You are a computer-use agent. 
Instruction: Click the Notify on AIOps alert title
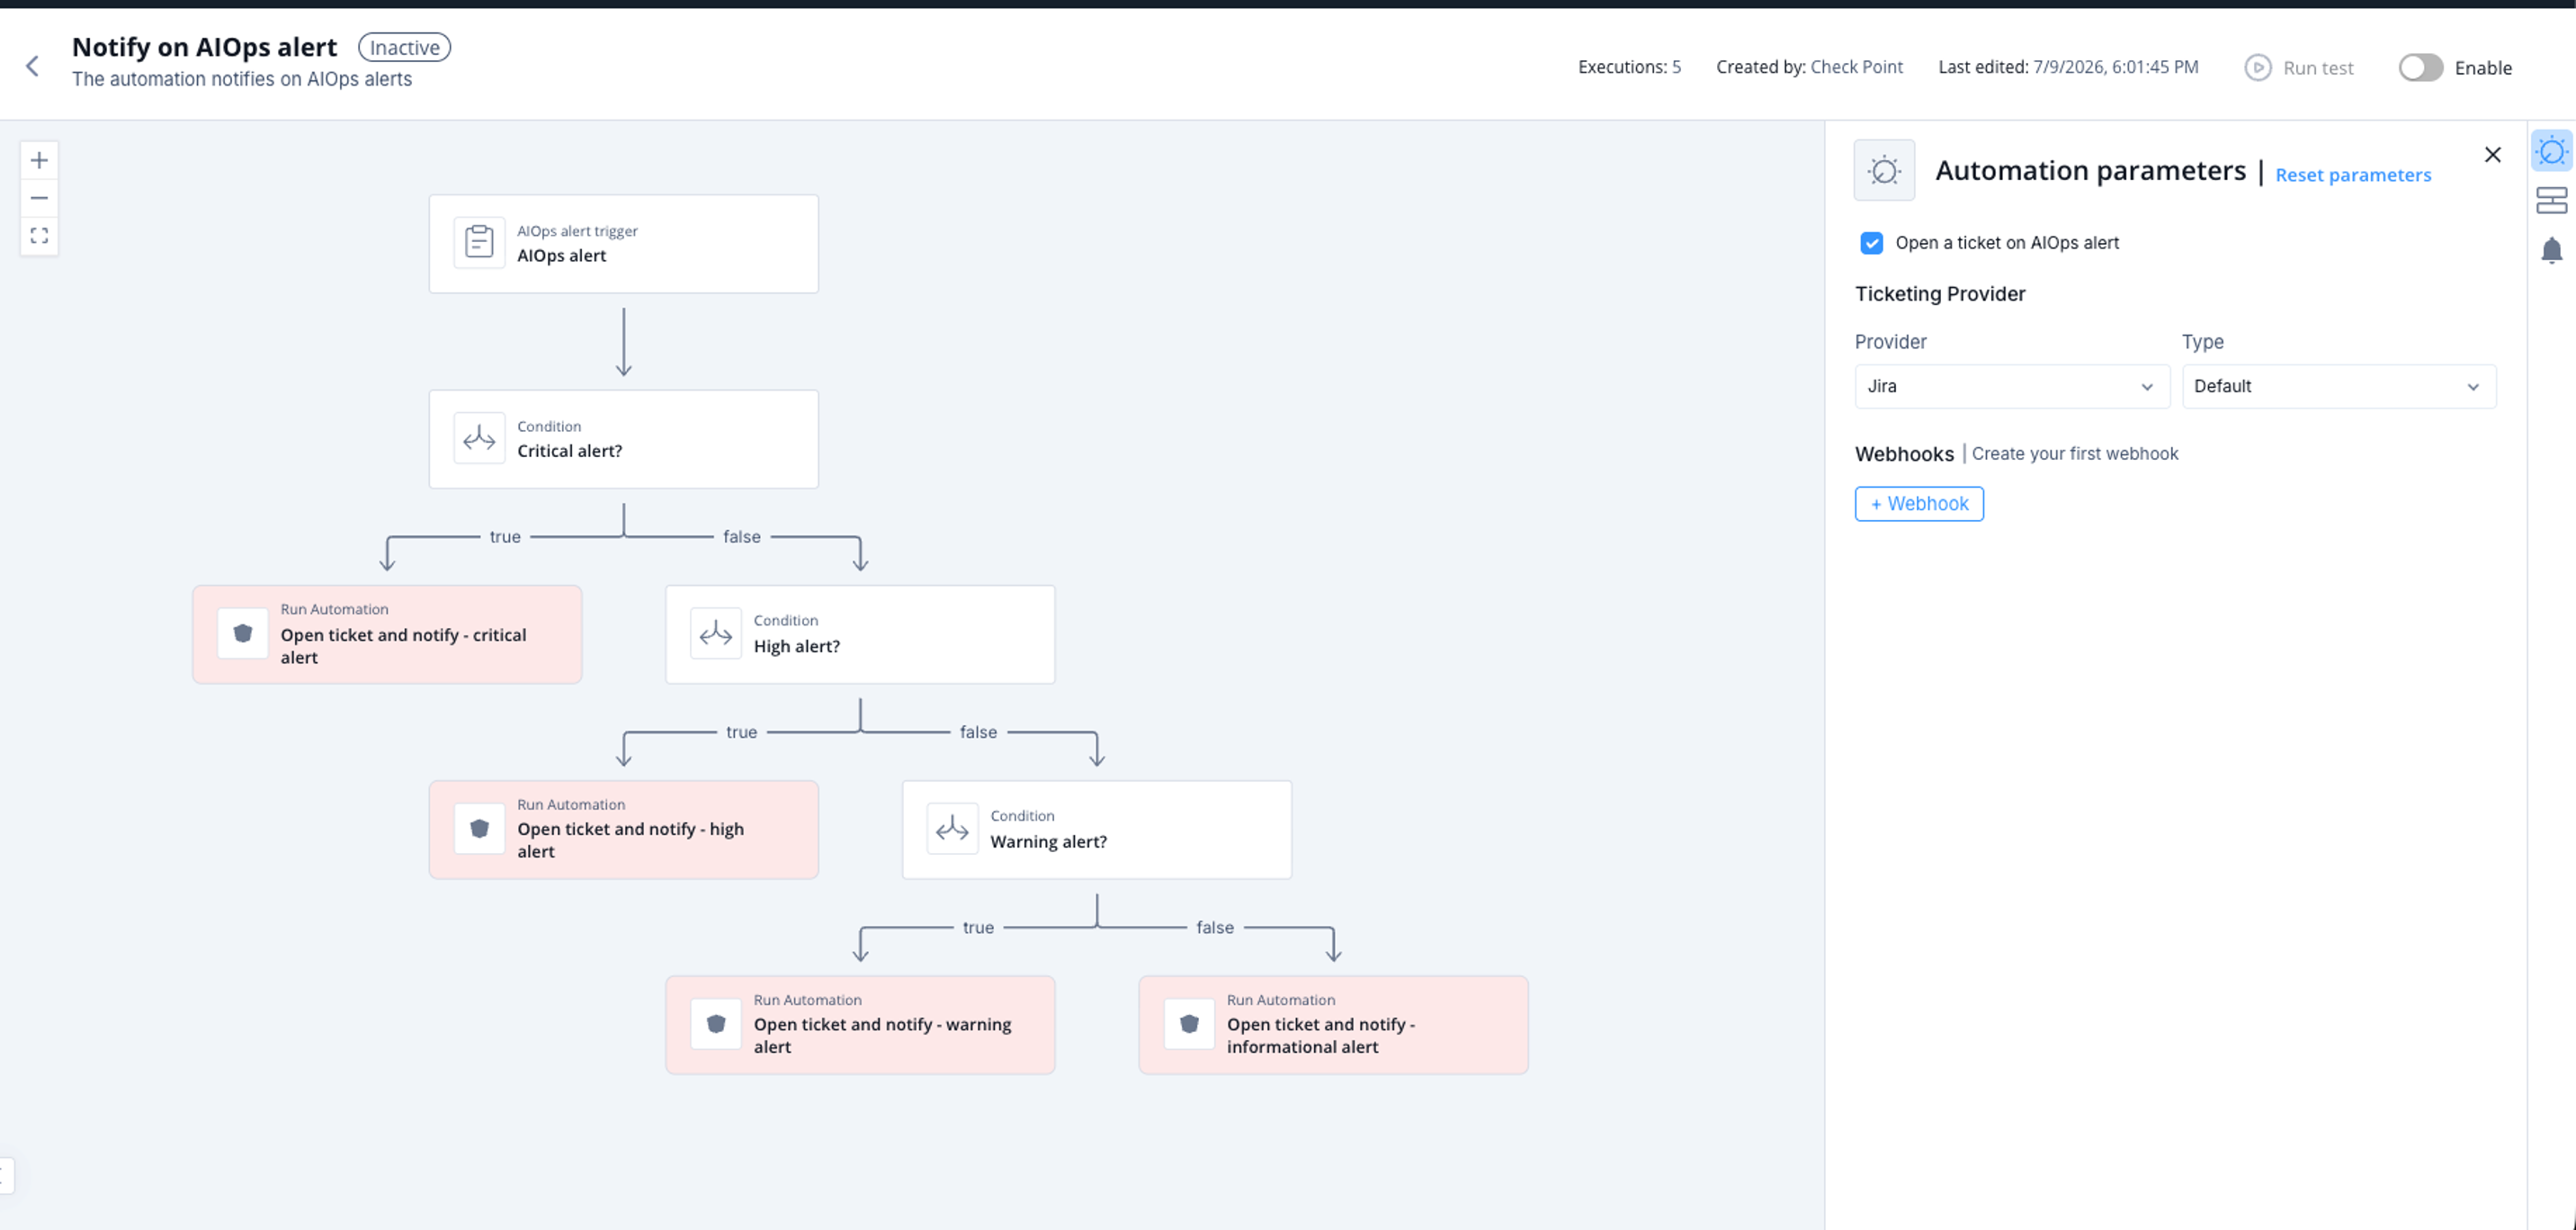204,47
